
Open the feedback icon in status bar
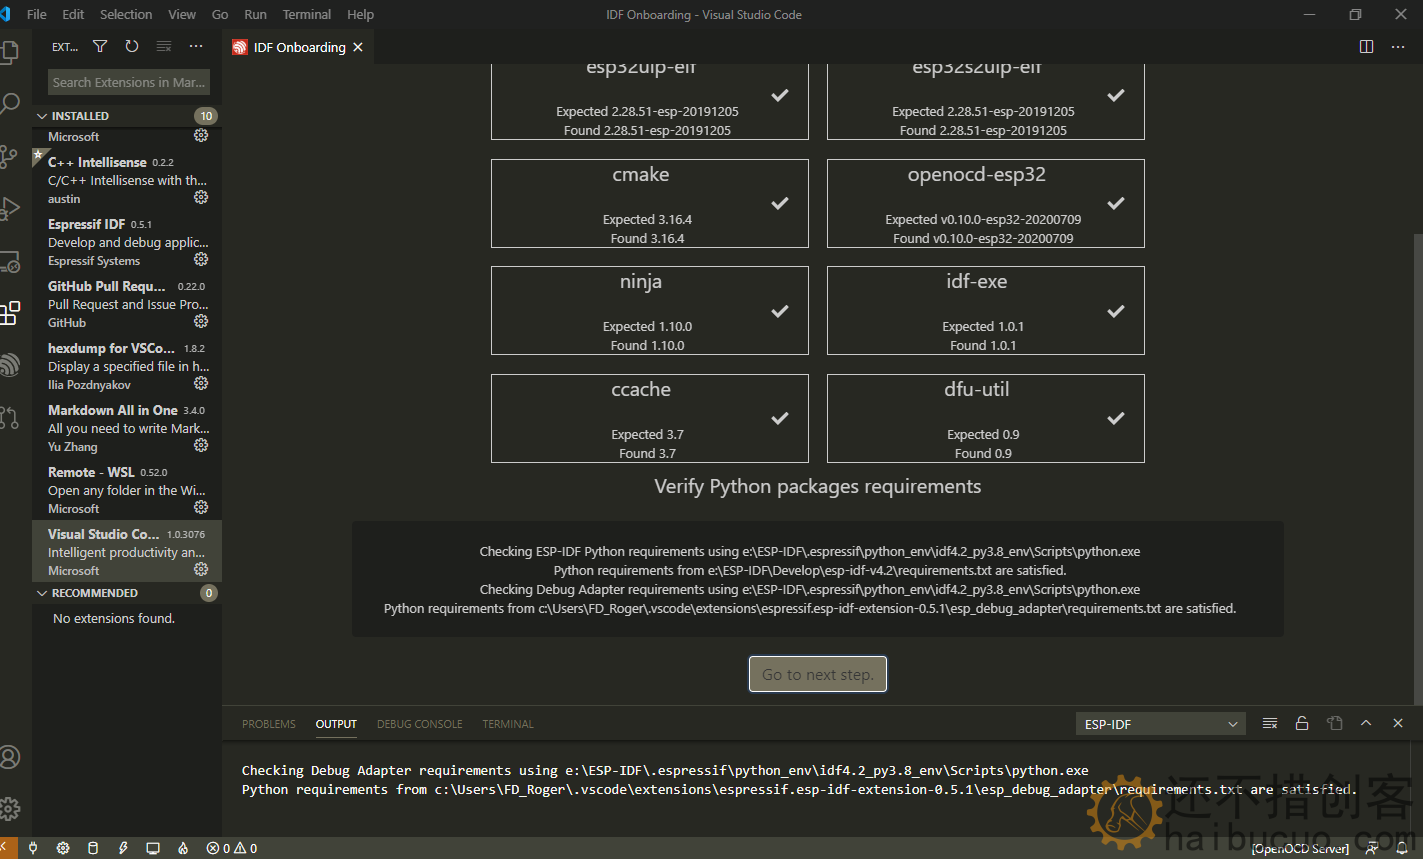click(x=1373, y=848)
